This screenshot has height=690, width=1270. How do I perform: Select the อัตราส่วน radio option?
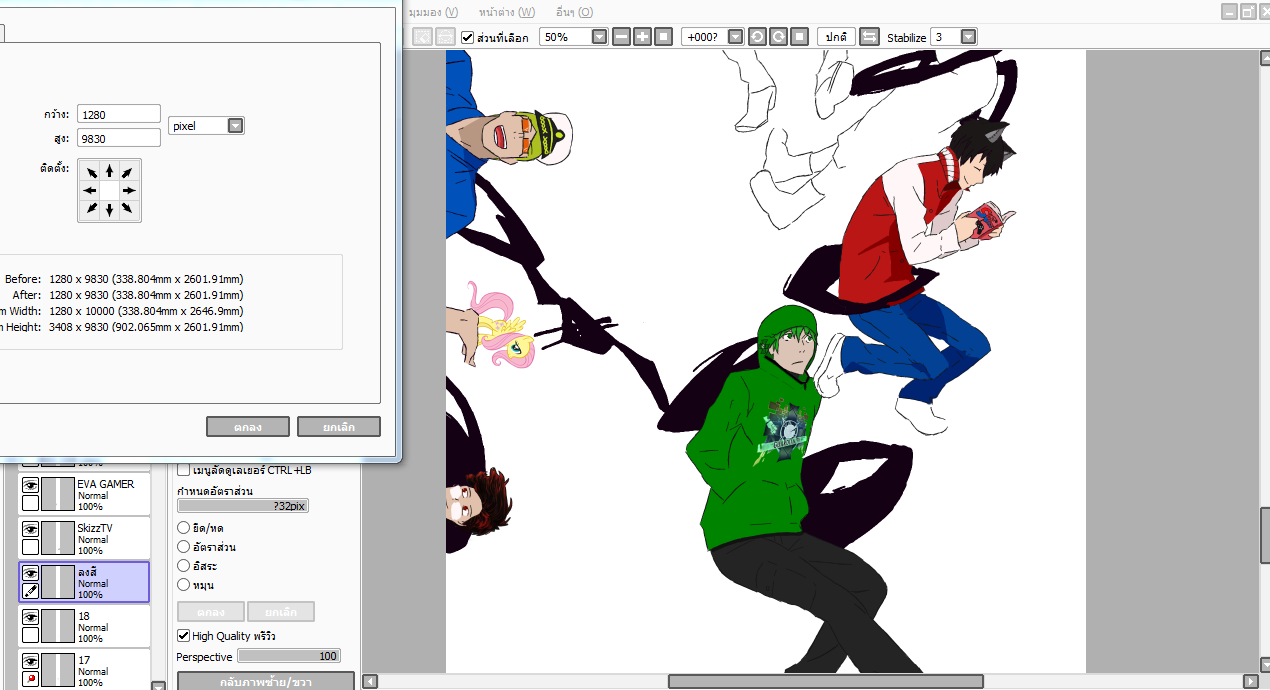(x=183, y=547)
